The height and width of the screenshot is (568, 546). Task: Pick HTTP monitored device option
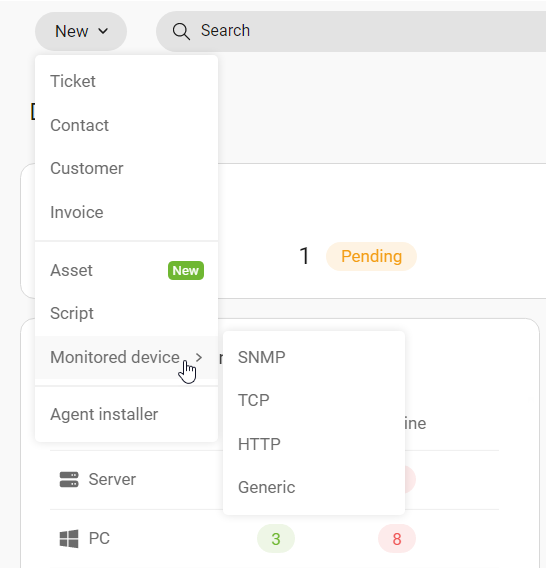coord(314,444)
